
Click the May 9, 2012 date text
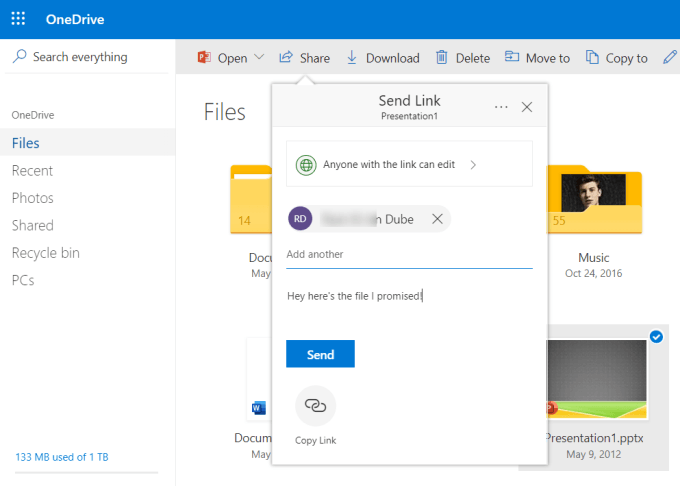(x=593, y=454)
